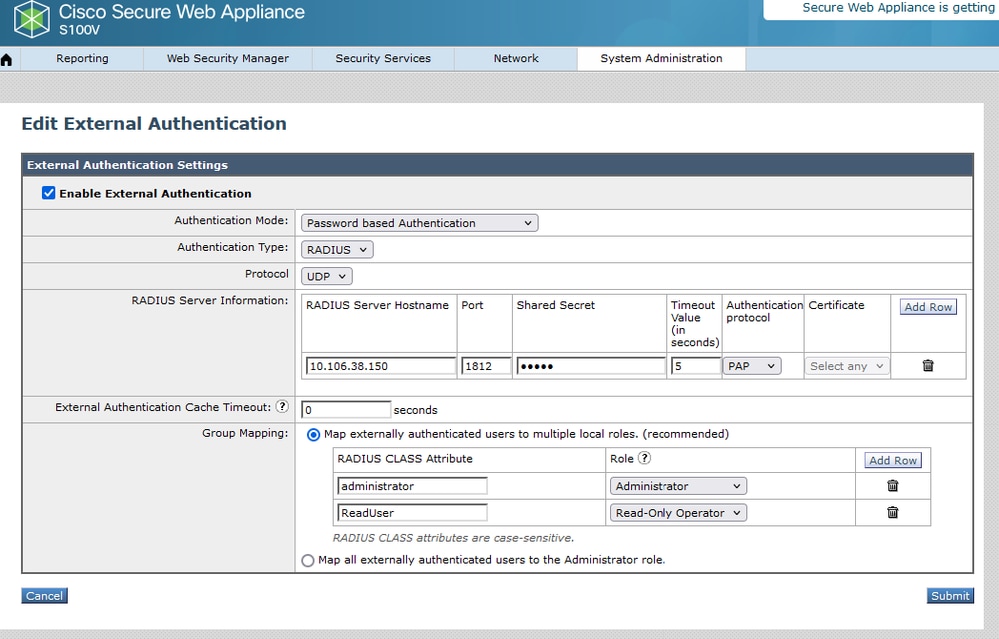Screen dimensions: 999x639
Task: Click the Port field showing 1812
Action: [x=486, y=366]
